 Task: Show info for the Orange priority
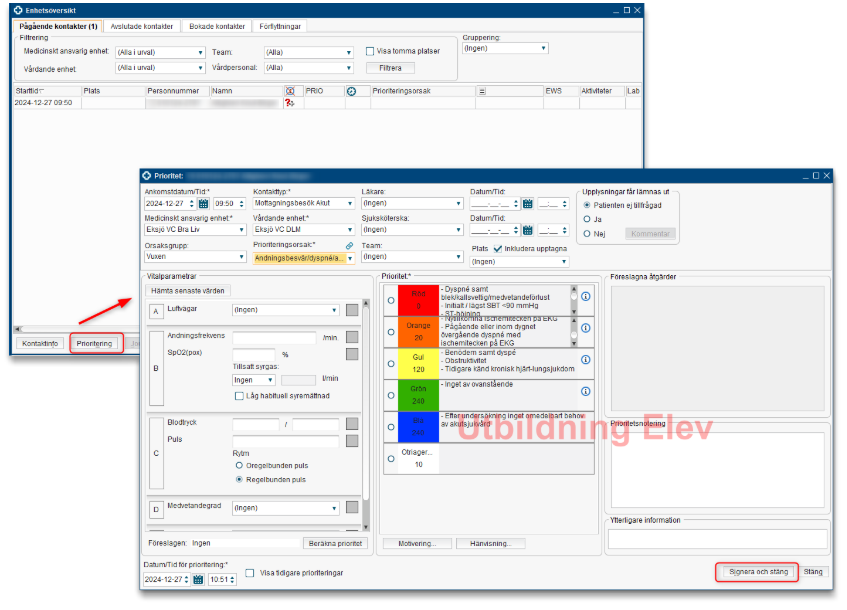point(586,329)
